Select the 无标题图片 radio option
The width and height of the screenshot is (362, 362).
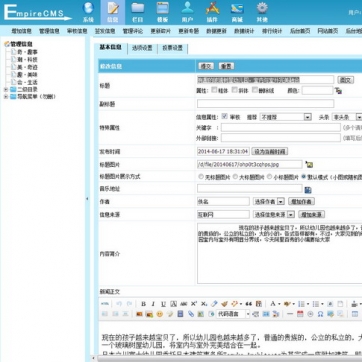(201, 177)
